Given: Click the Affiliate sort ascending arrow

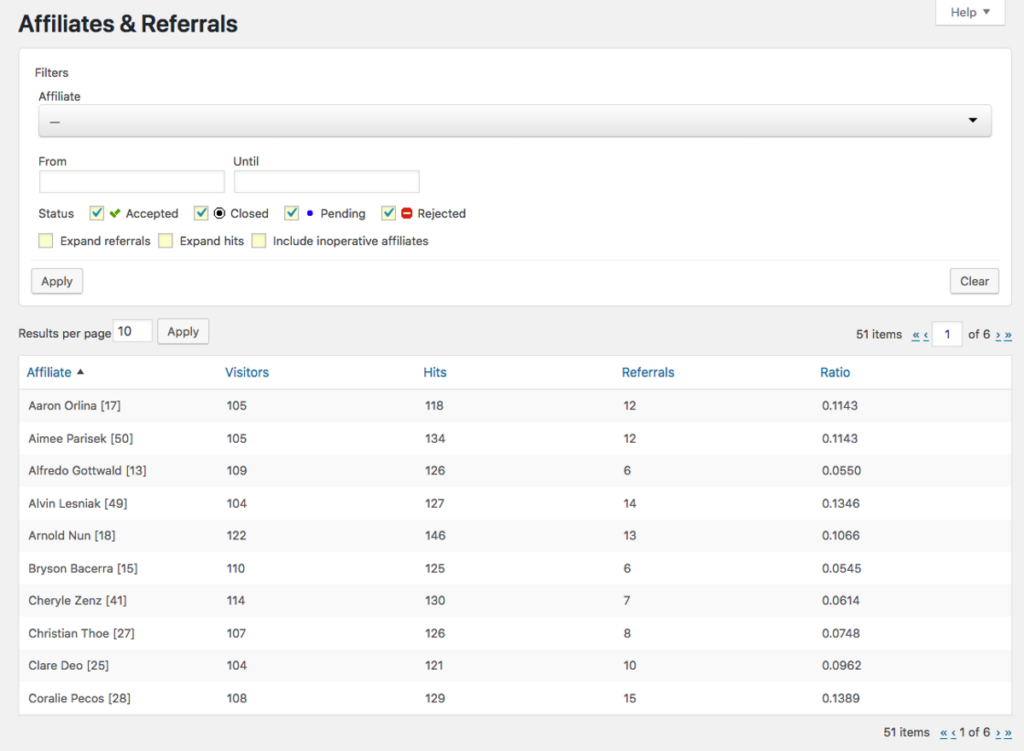Looking at the screenshot, I should (80, 372).
